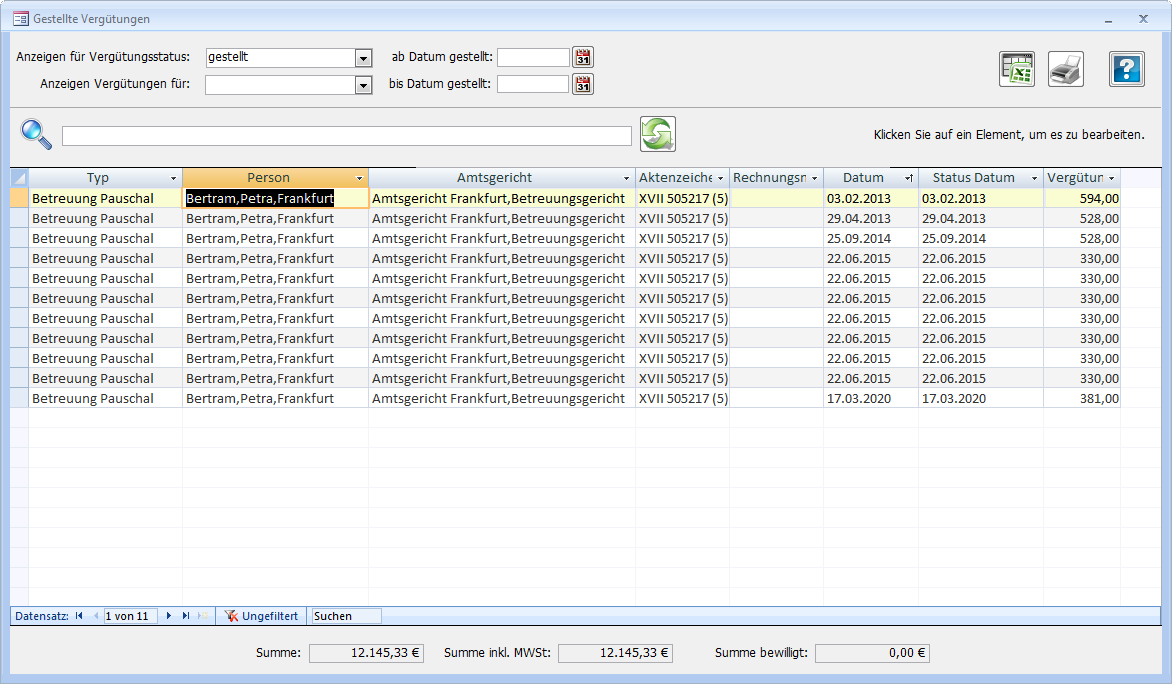This screenshot has height=684, width=1172.
Task: Select row with Datum 29.04.2013
Action: [19, 218]
